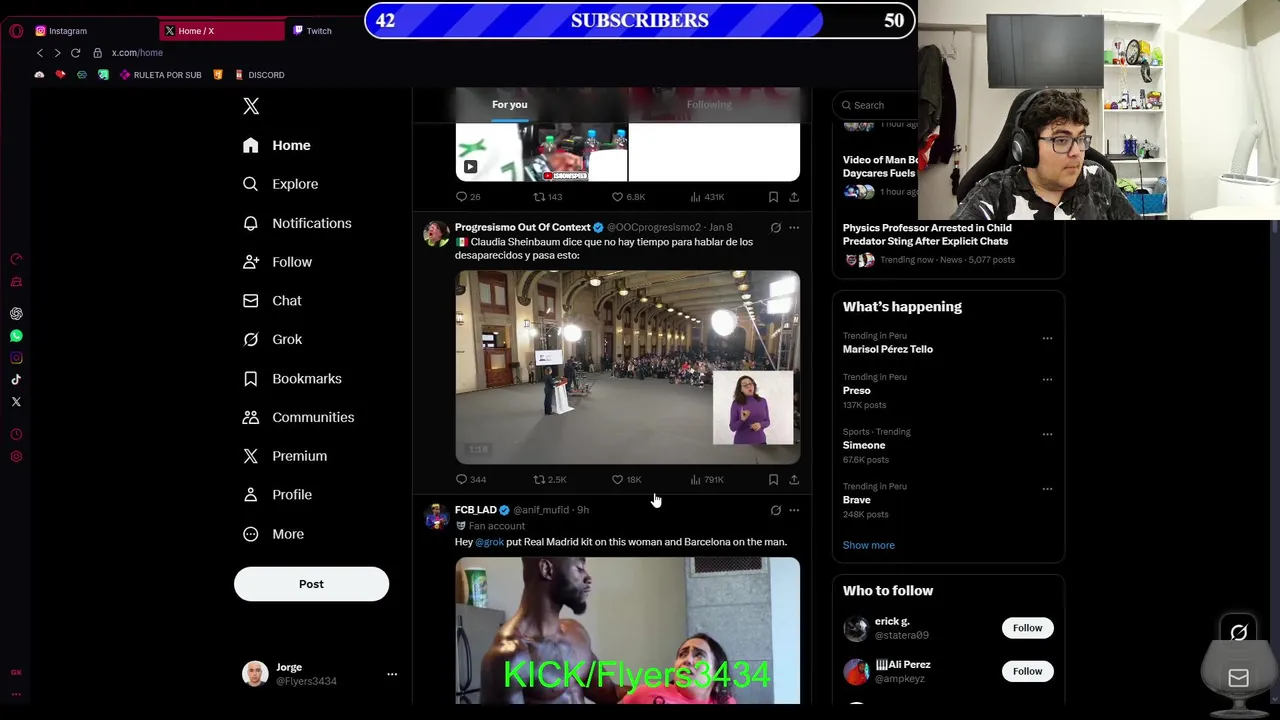
Task: Open more options on FCB LAD post
Action: [x=794, y=511]
